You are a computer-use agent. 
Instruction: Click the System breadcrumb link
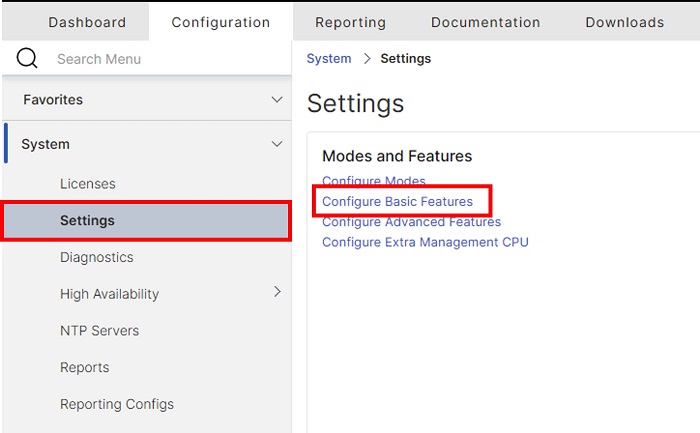click(329, 58)
